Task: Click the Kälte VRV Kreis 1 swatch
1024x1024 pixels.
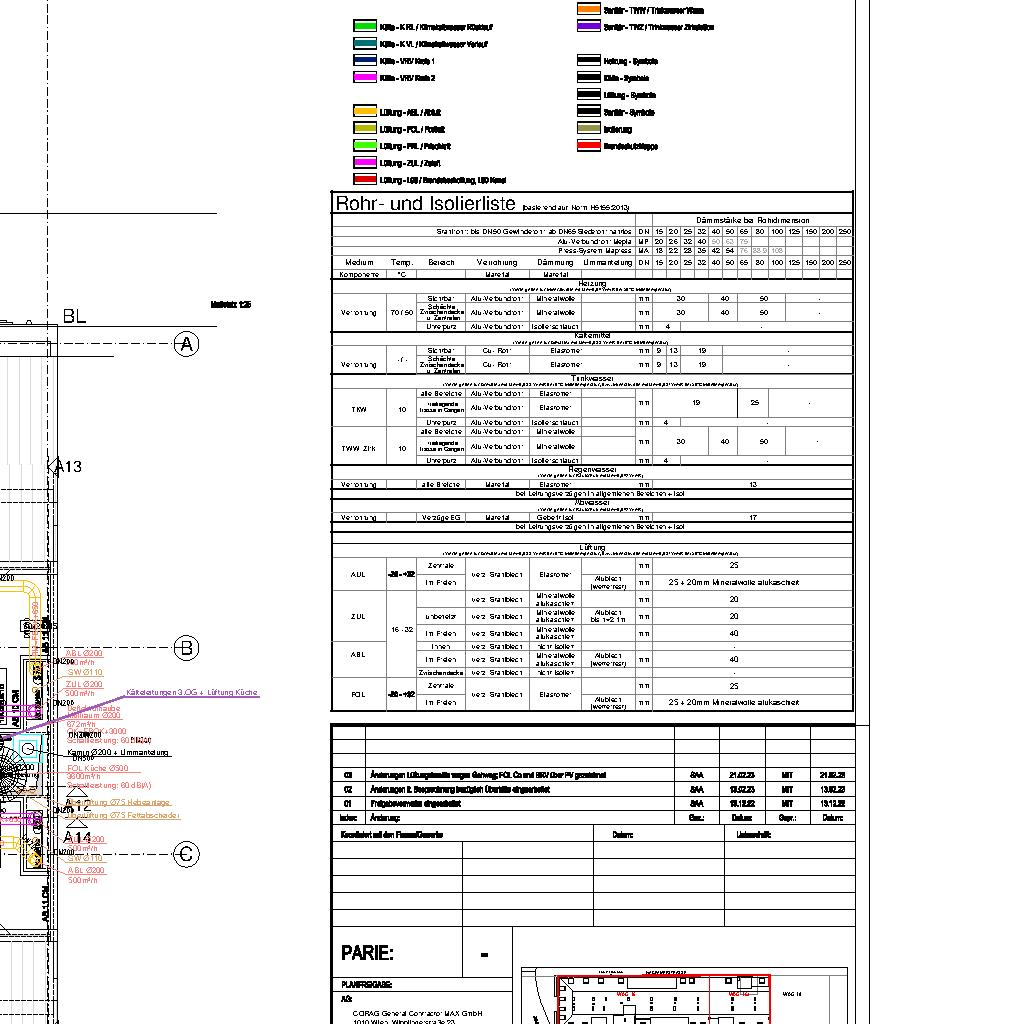Action: (x=364, y=61)
